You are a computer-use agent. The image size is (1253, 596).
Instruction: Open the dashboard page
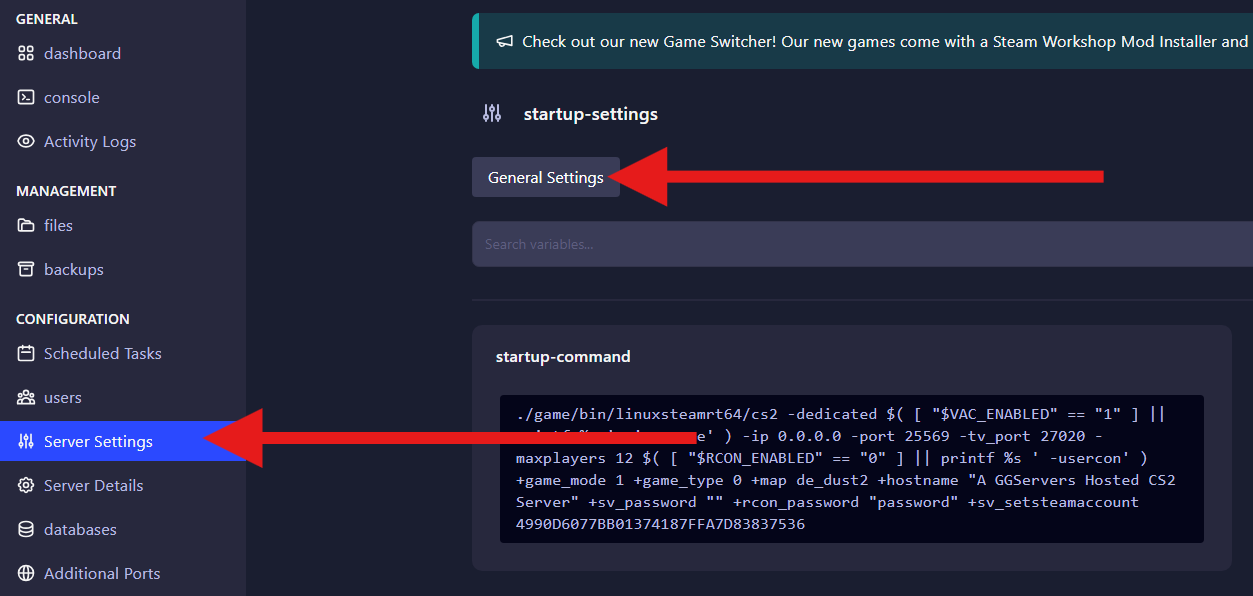click(82, 53)
